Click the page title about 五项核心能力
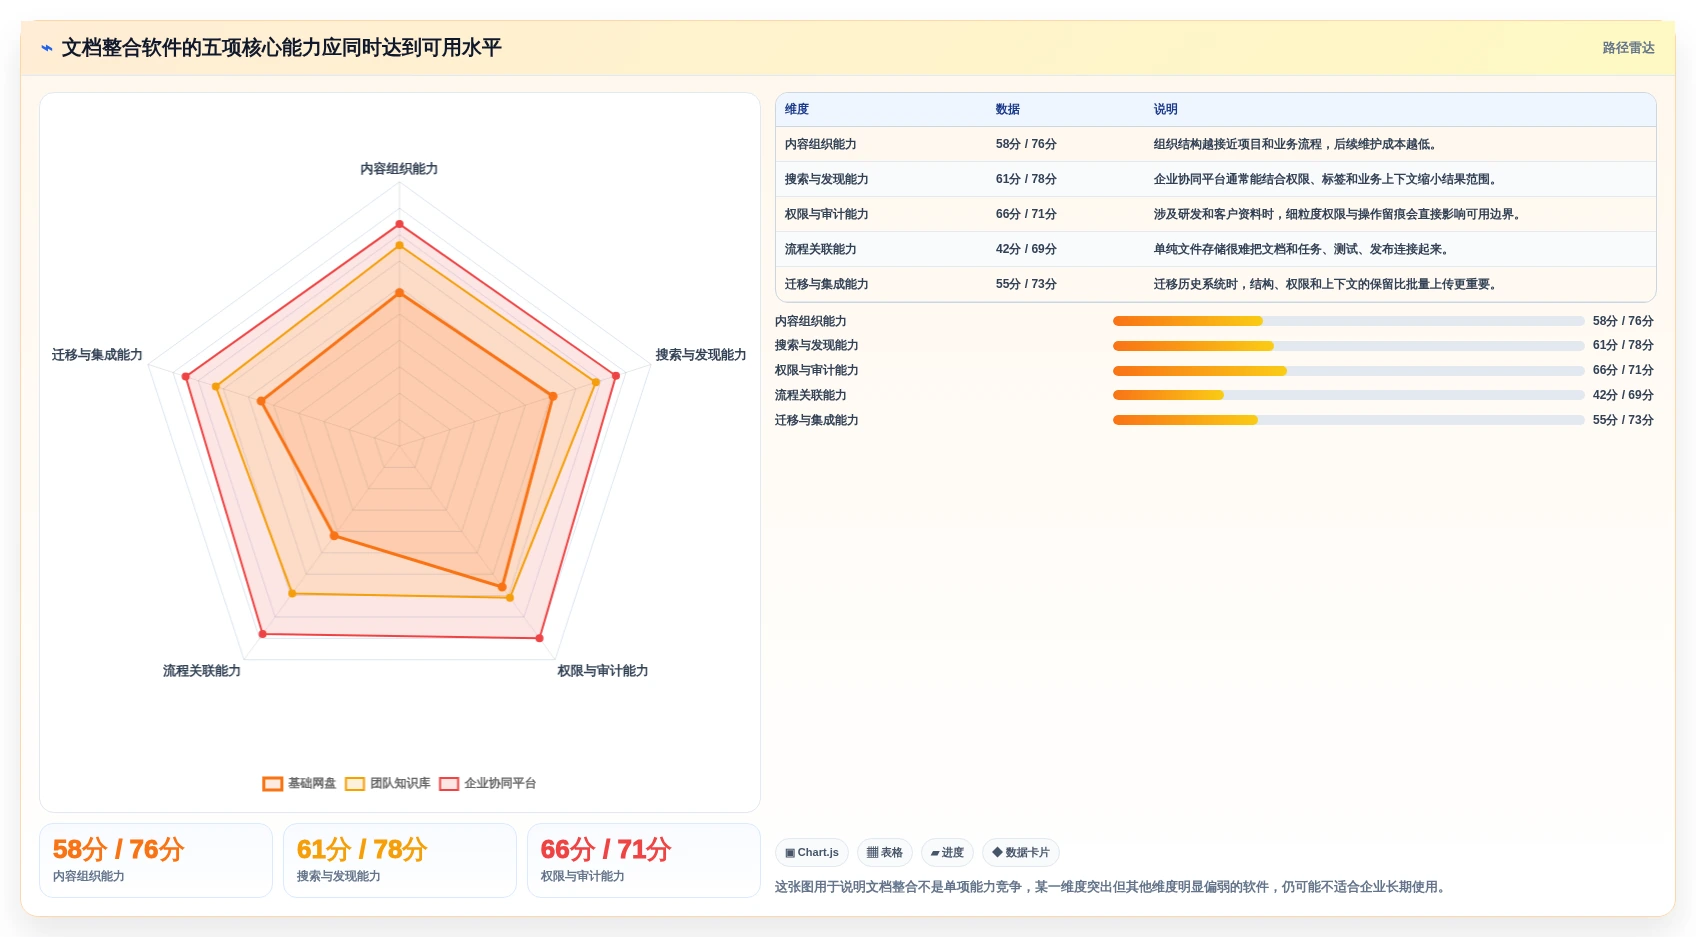 [282, 48]
